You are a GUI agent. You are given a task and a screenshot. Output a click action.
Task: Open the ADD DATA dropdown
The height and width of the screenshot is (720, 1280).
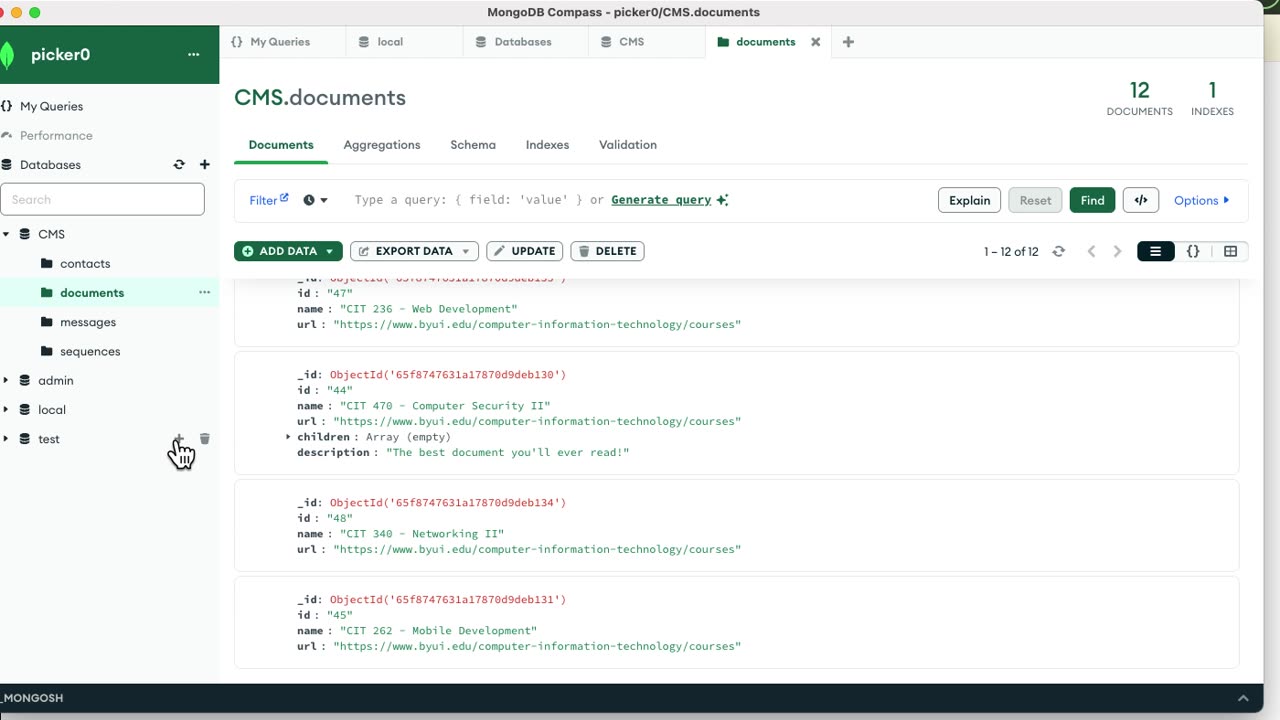pos(288,252)
